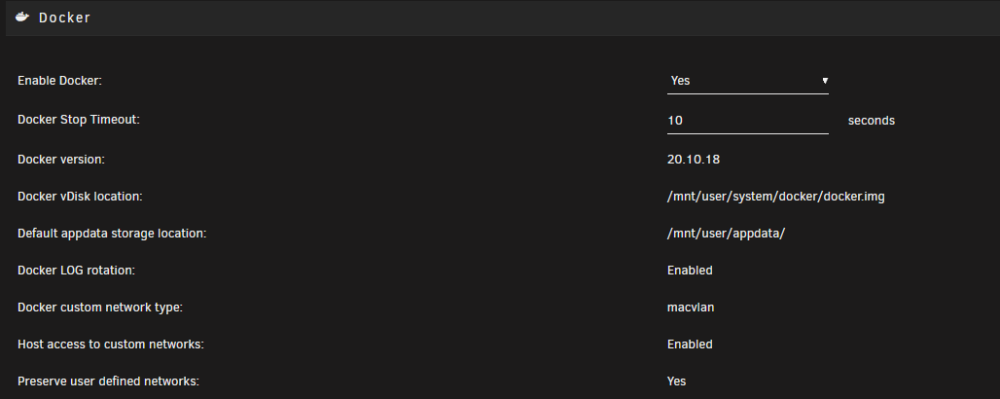Click the /mnt/user/appdata/ path value
The height and width of the screenshot is (399, 1000).
tap(726, 233)
